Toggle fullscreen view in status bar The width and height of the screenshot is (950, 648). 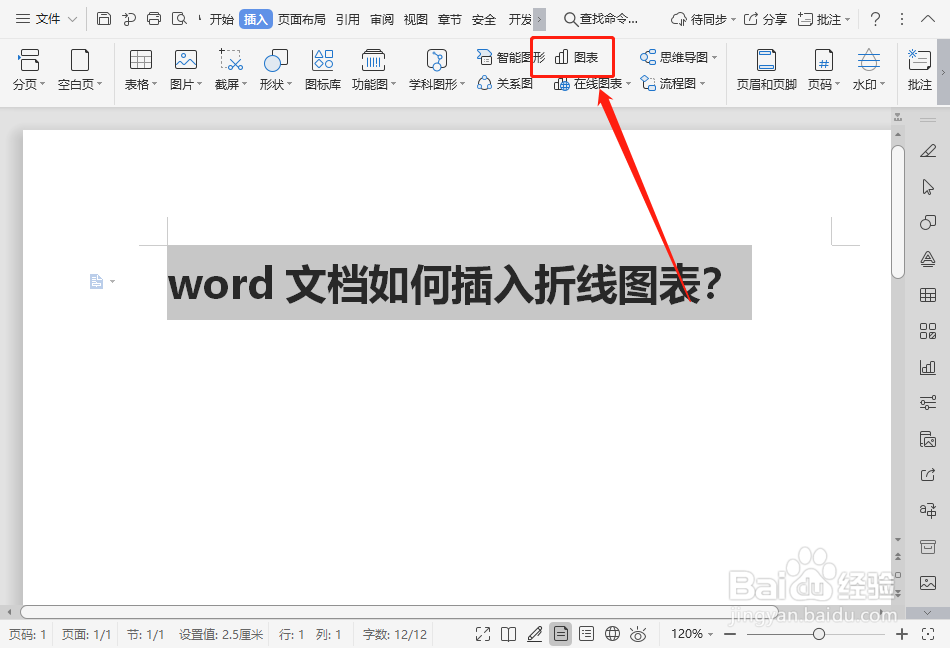(x=483, y=634)
